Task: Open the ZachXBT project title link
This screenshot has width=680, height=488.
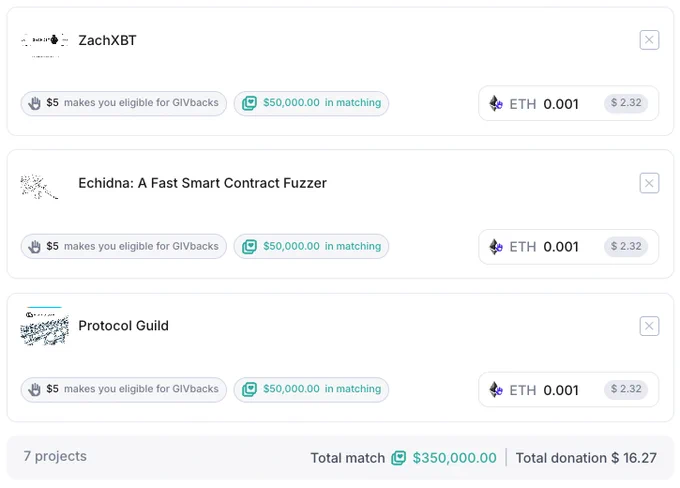Action: (x=107, y=40)
